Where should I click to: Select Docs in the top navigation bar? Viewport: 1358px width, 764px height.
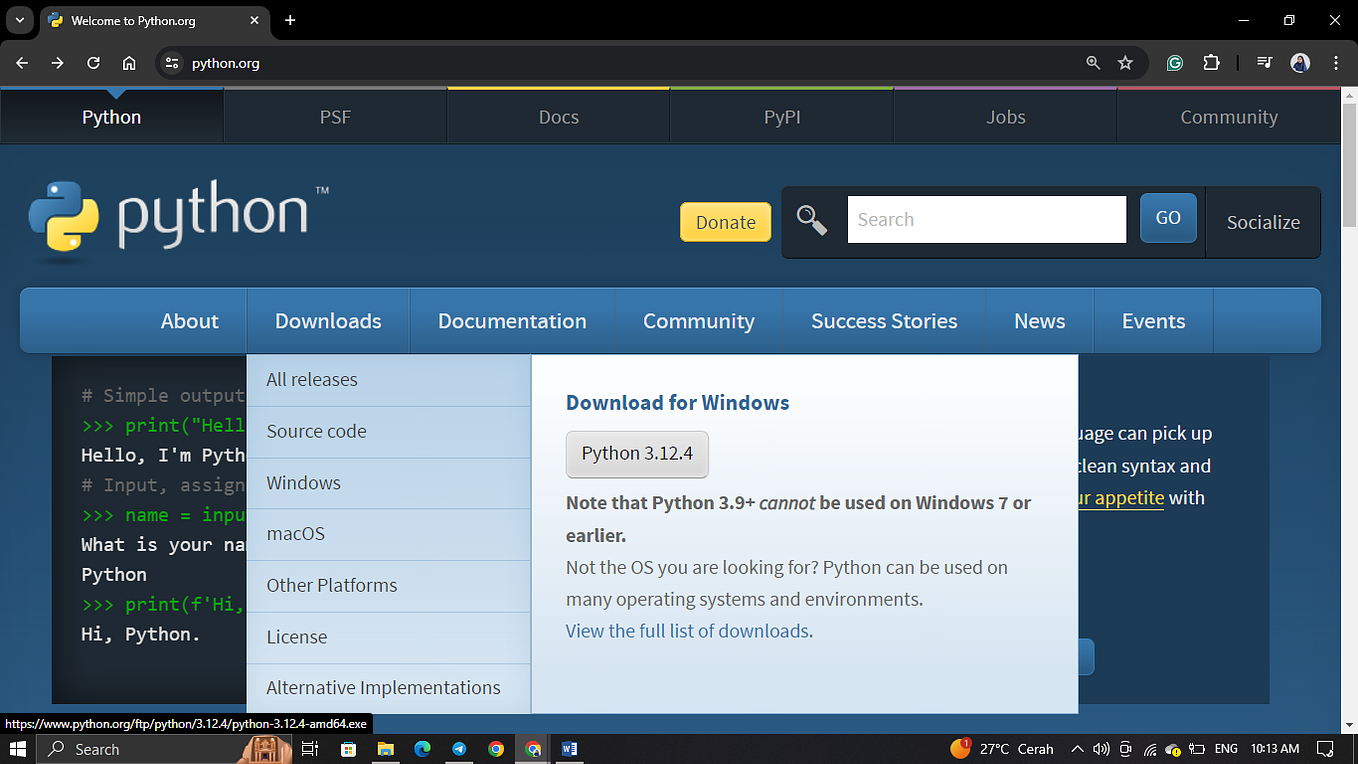pos(558,116)
